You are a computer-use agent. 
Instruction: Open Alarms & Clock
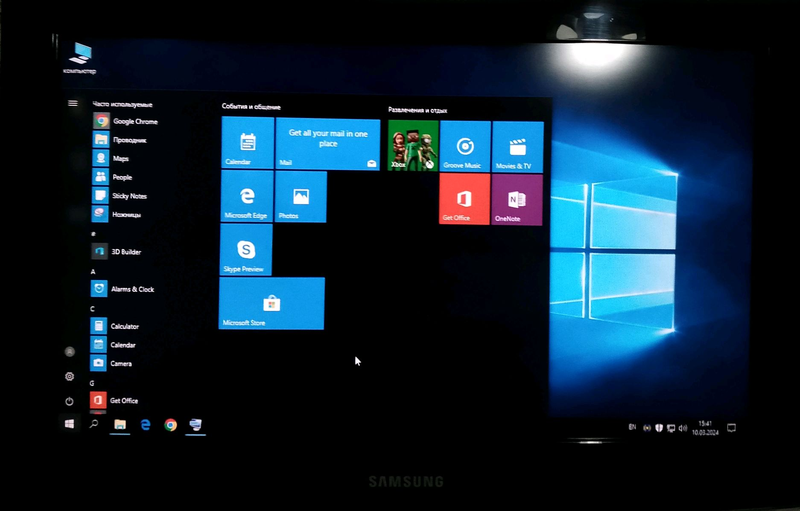coord(123,289)
